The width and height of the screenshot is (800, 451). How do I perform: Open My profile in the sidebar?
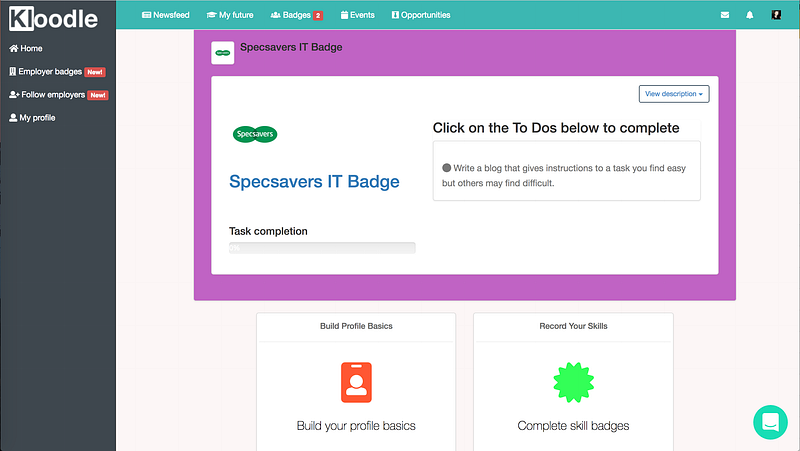32,118
